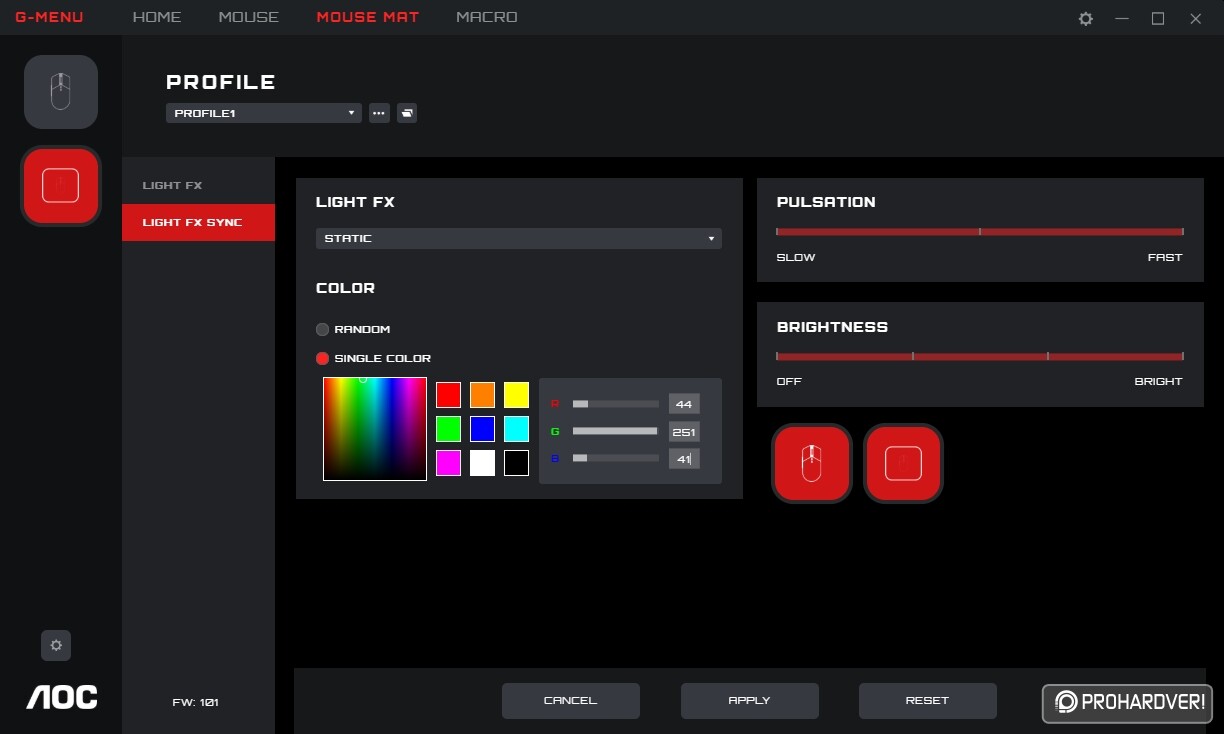The height and width of the screenshot is (734, 1224).
Task: Go to the MACRO tab
Action: pos(487,17)
